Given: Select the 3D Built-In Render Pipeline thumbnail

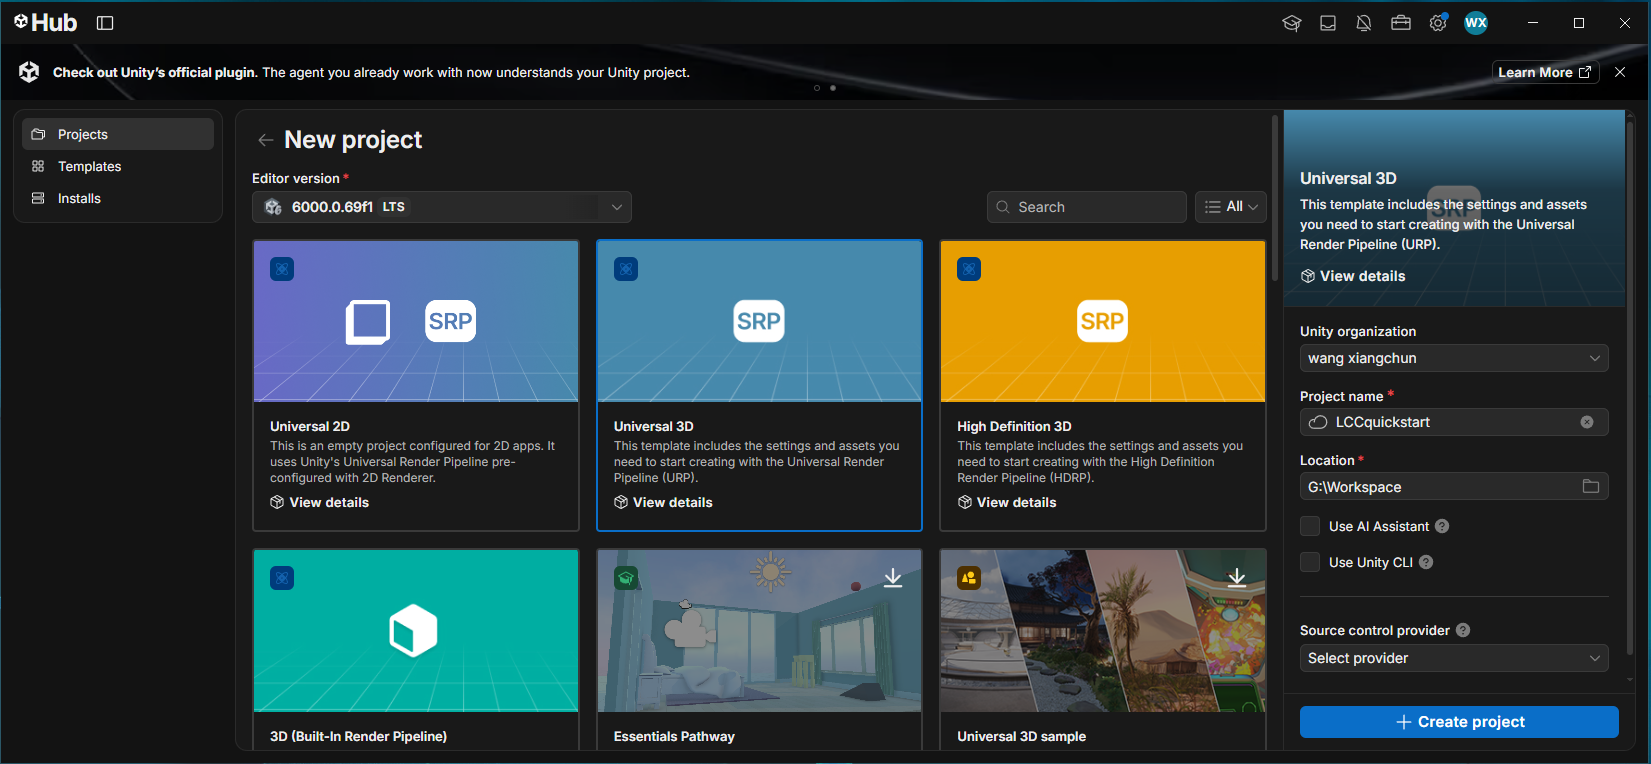Looking at the screenshot, I should coord(416,631).
